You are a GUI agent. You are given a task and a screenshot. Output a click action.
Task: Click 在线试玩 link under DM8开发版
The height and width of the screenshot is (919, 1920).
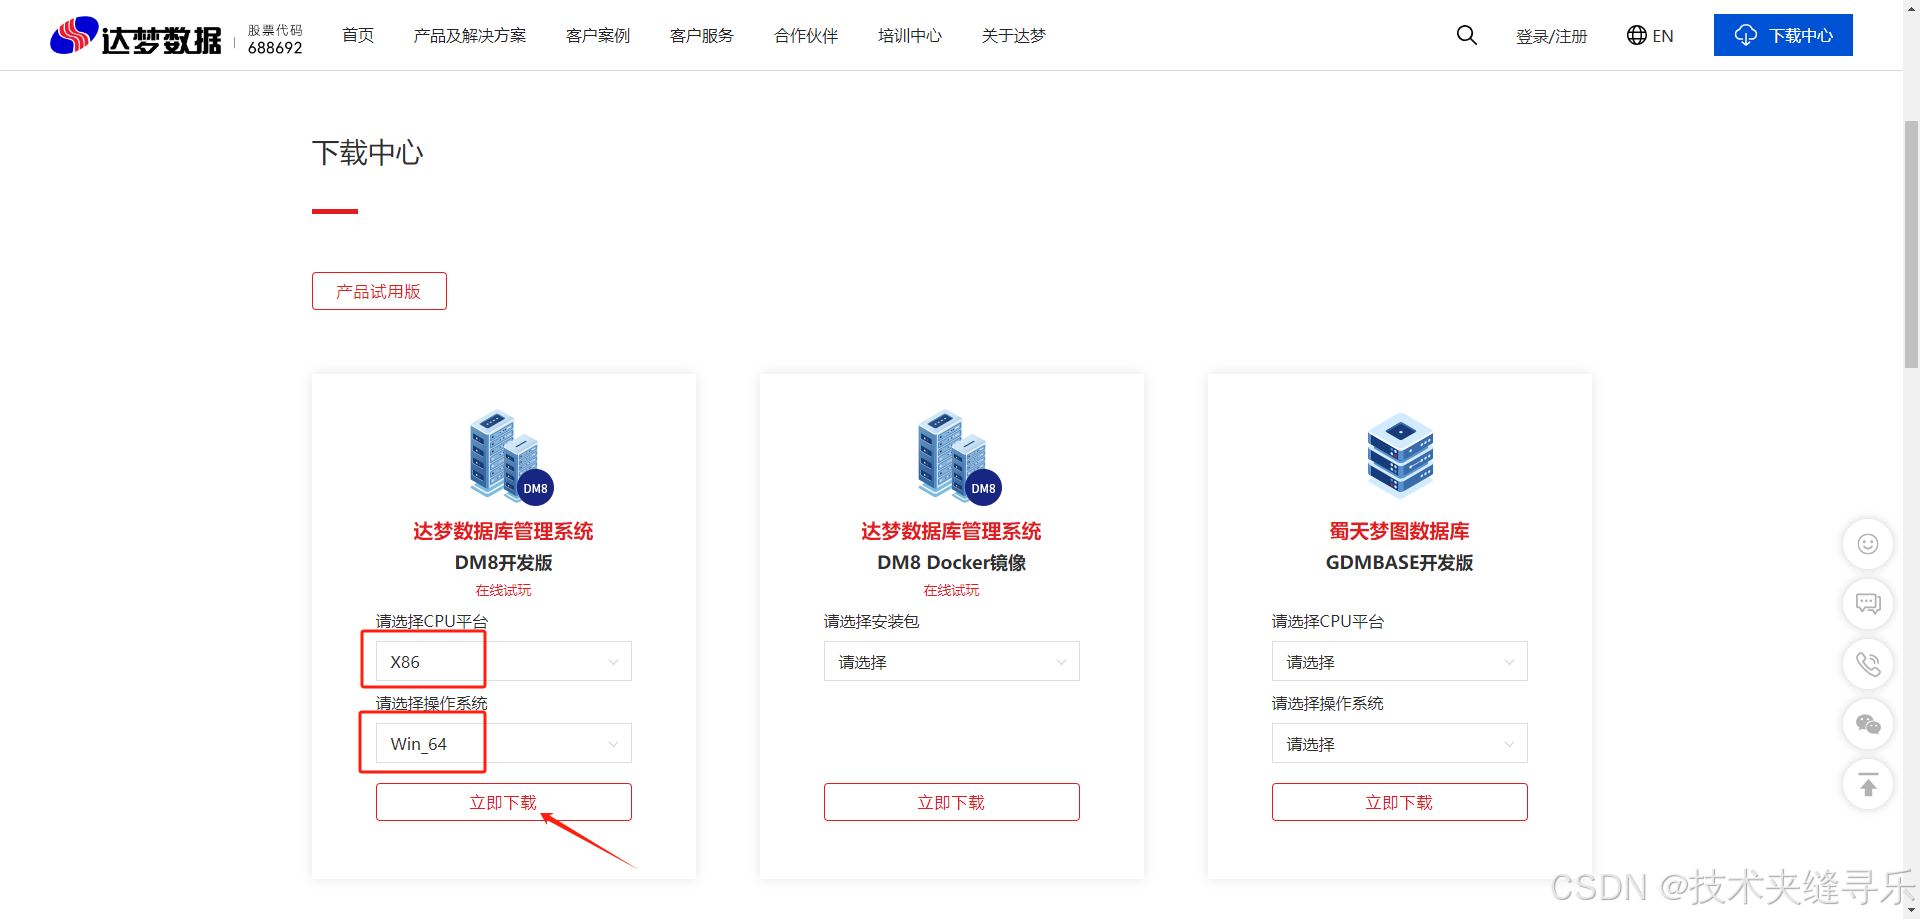[504, 590]
